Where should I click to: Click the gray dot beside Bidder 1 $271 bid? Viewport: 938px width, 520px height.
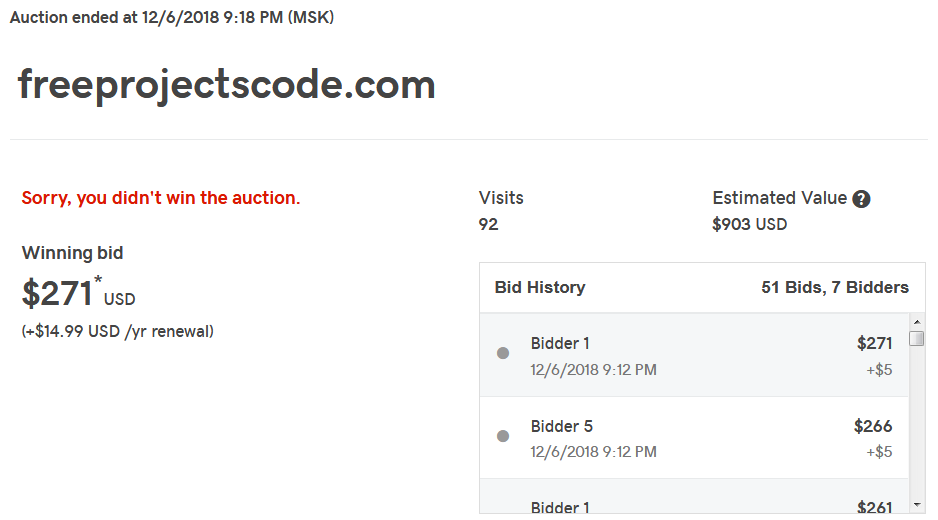pyautogui.click(x=503, y=353)
